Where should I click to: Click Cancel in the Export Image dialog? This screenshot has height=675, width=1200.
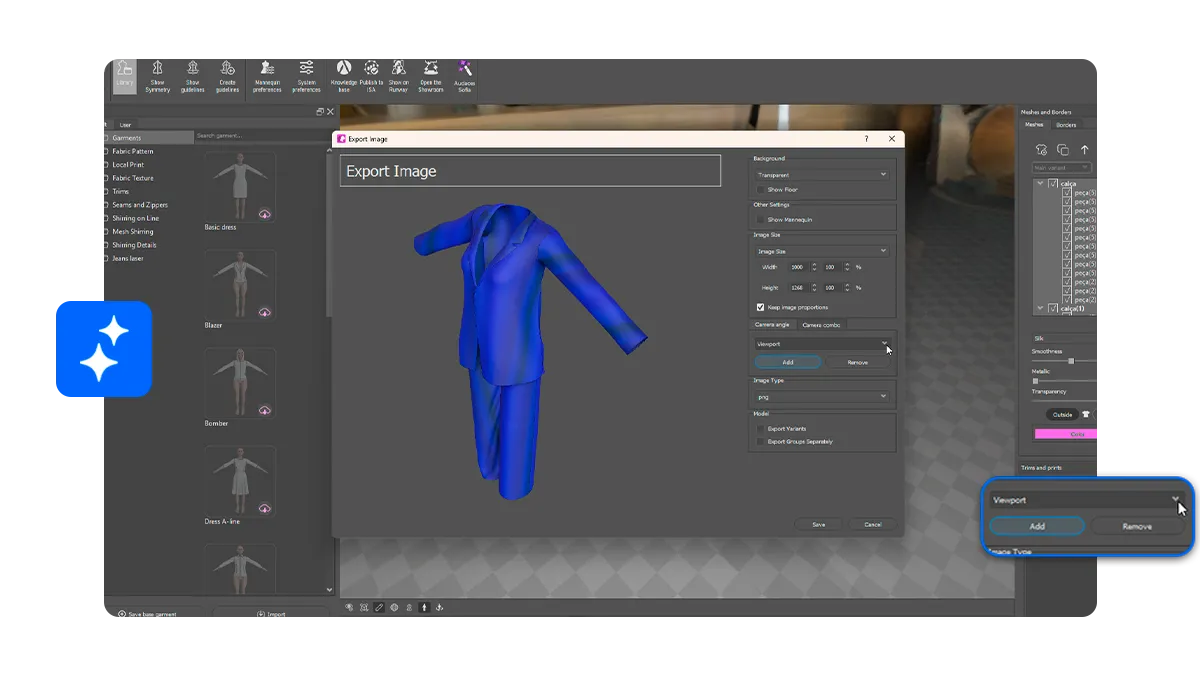(x=873, y=524)
